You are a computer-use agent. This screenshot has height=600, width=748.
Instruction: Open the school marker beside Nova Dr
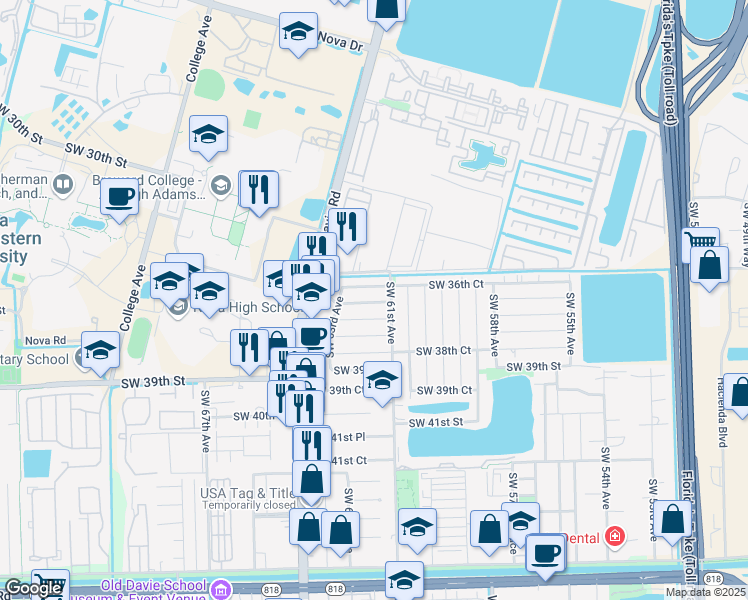click(x=298, y=31)
